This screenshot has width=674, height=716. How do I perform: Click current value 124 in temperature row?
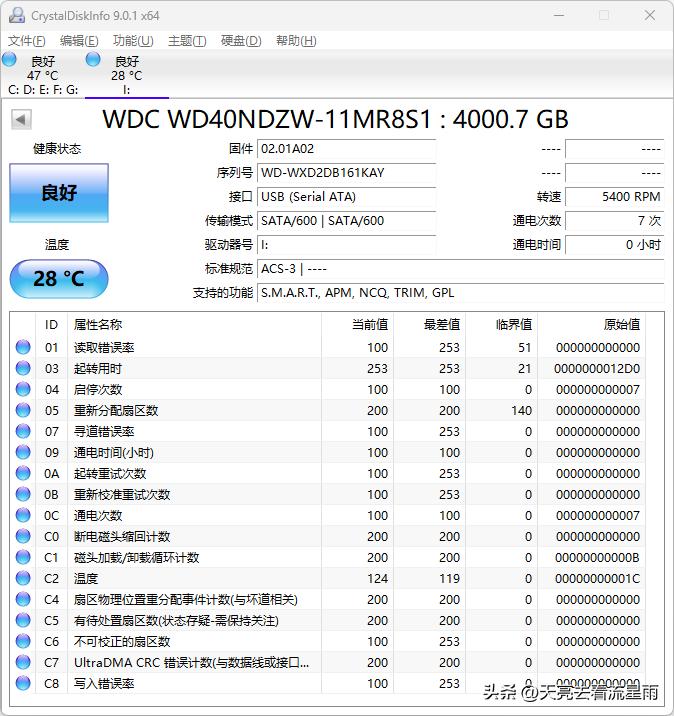point(377,579)
